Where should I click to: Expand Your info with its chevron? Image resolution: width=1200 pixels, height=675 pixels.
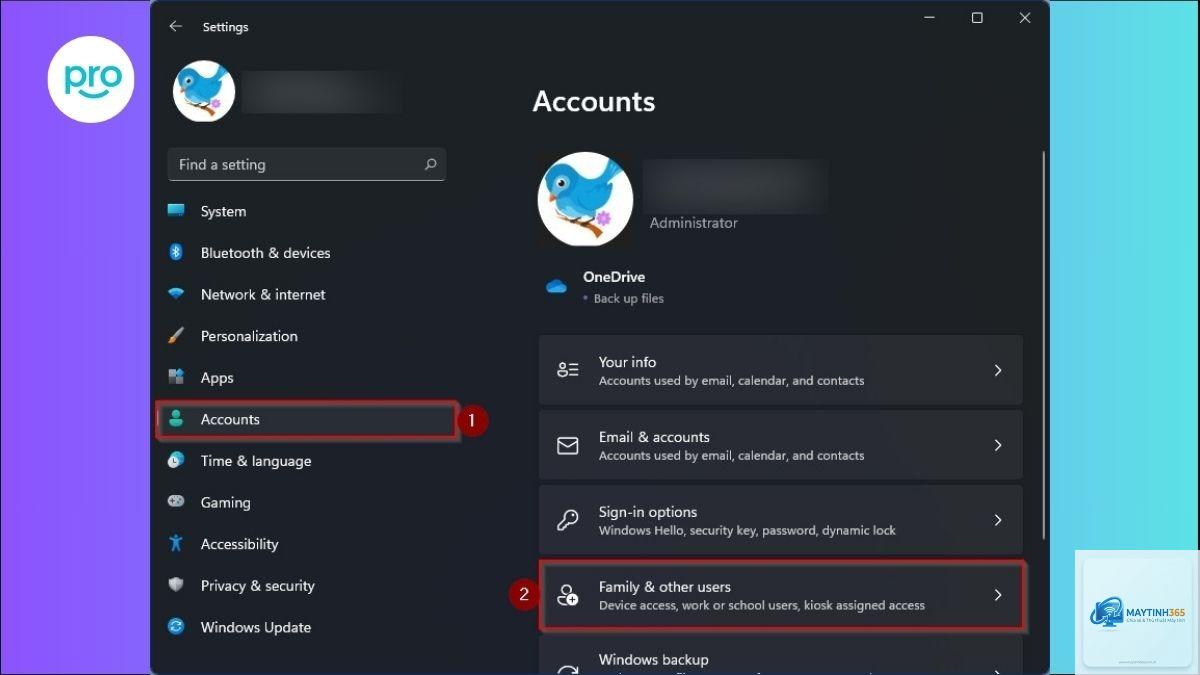(x=998, y=370)
